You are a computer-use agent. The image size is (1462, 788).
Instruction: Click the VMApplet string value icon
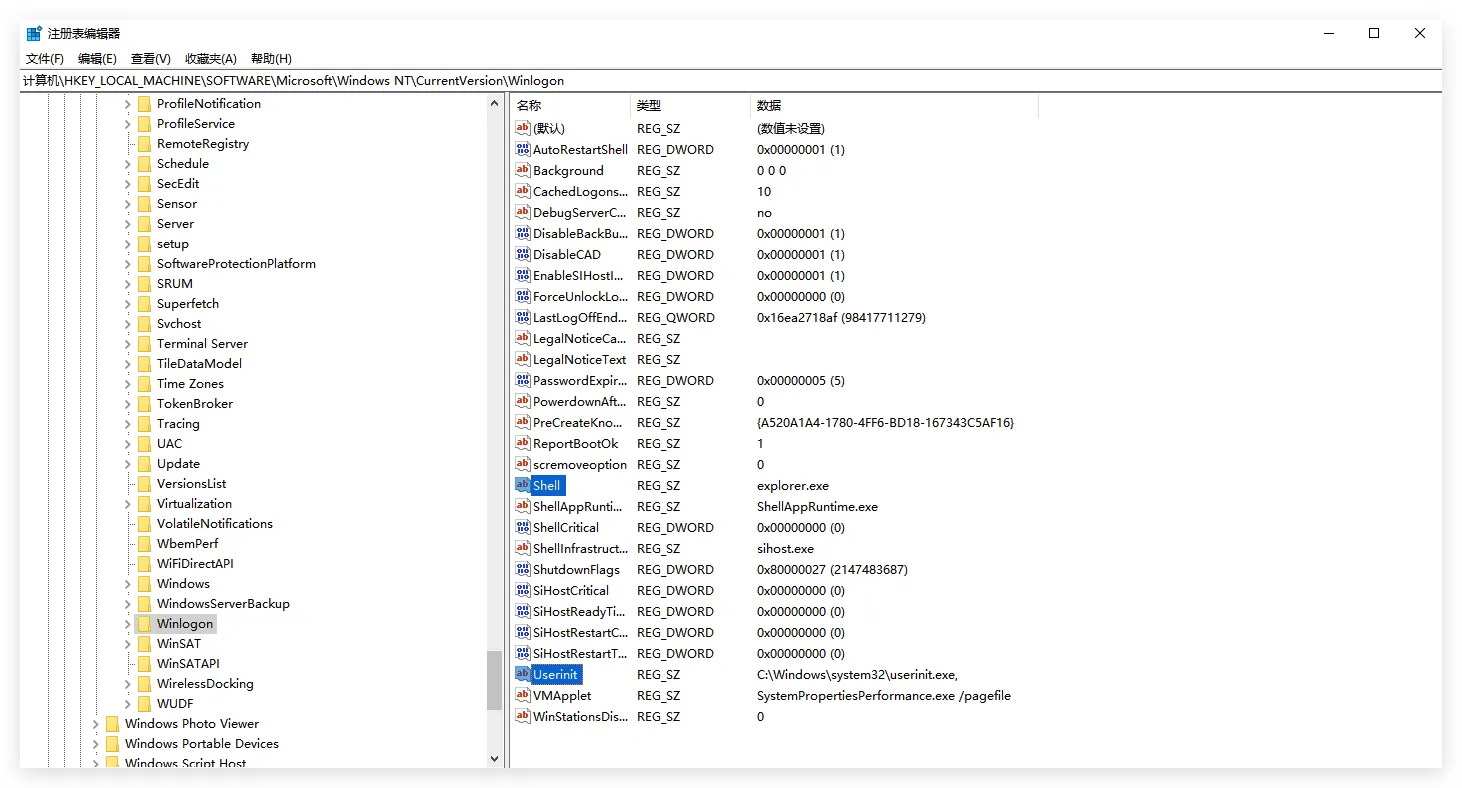pyautogui.click(x=522, y=695)
